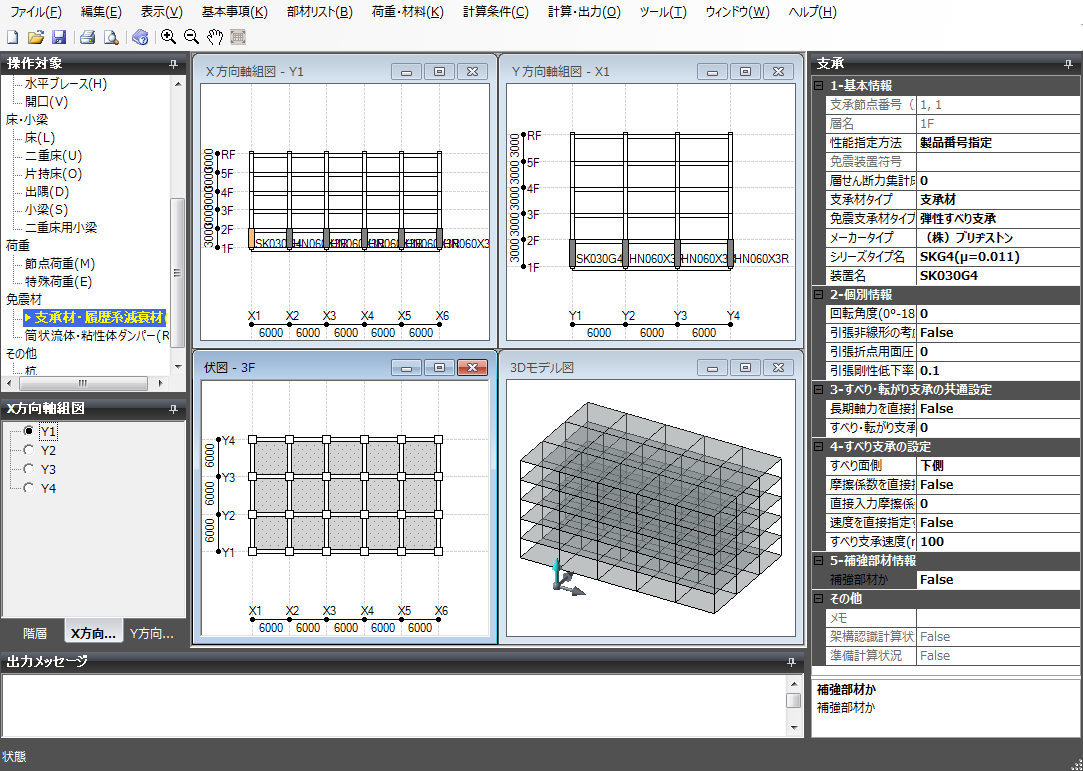Collapse the 4-すべり支承の設定 section
The width and height of the screenshot is (1083, 771).
(819, 446)
